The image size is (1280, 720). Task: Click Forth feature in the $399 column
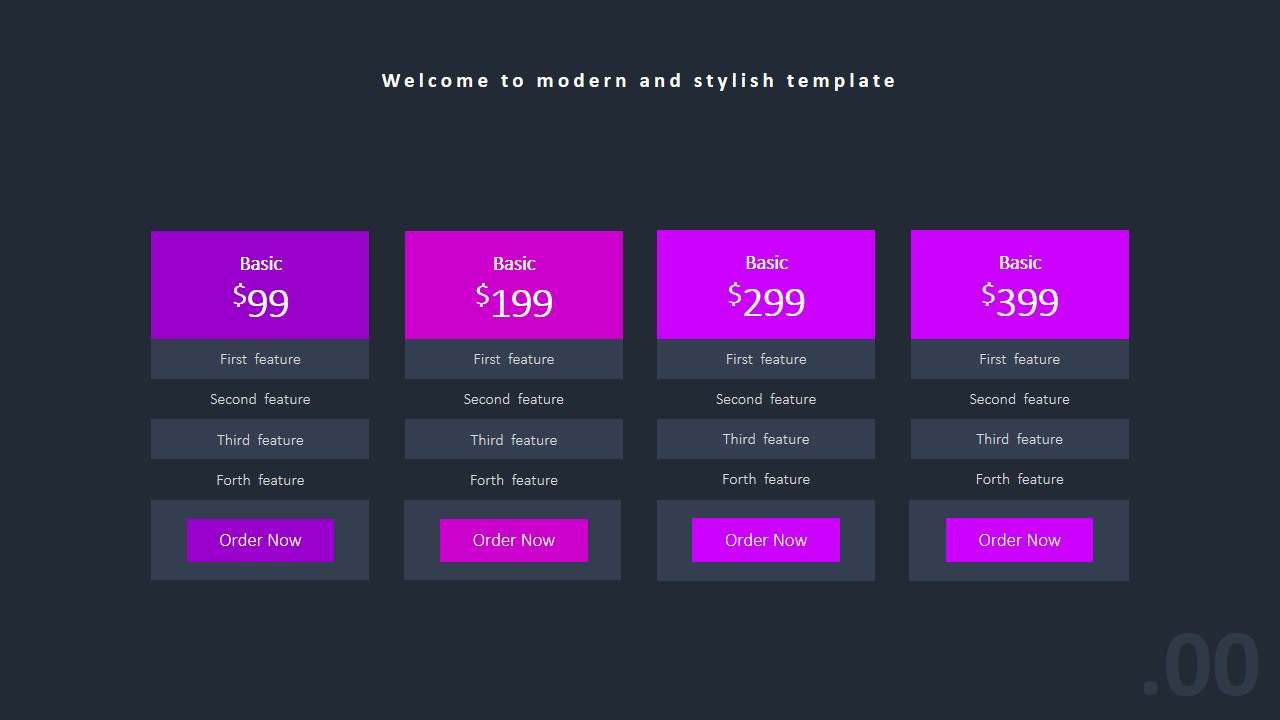pos(1019,479)
